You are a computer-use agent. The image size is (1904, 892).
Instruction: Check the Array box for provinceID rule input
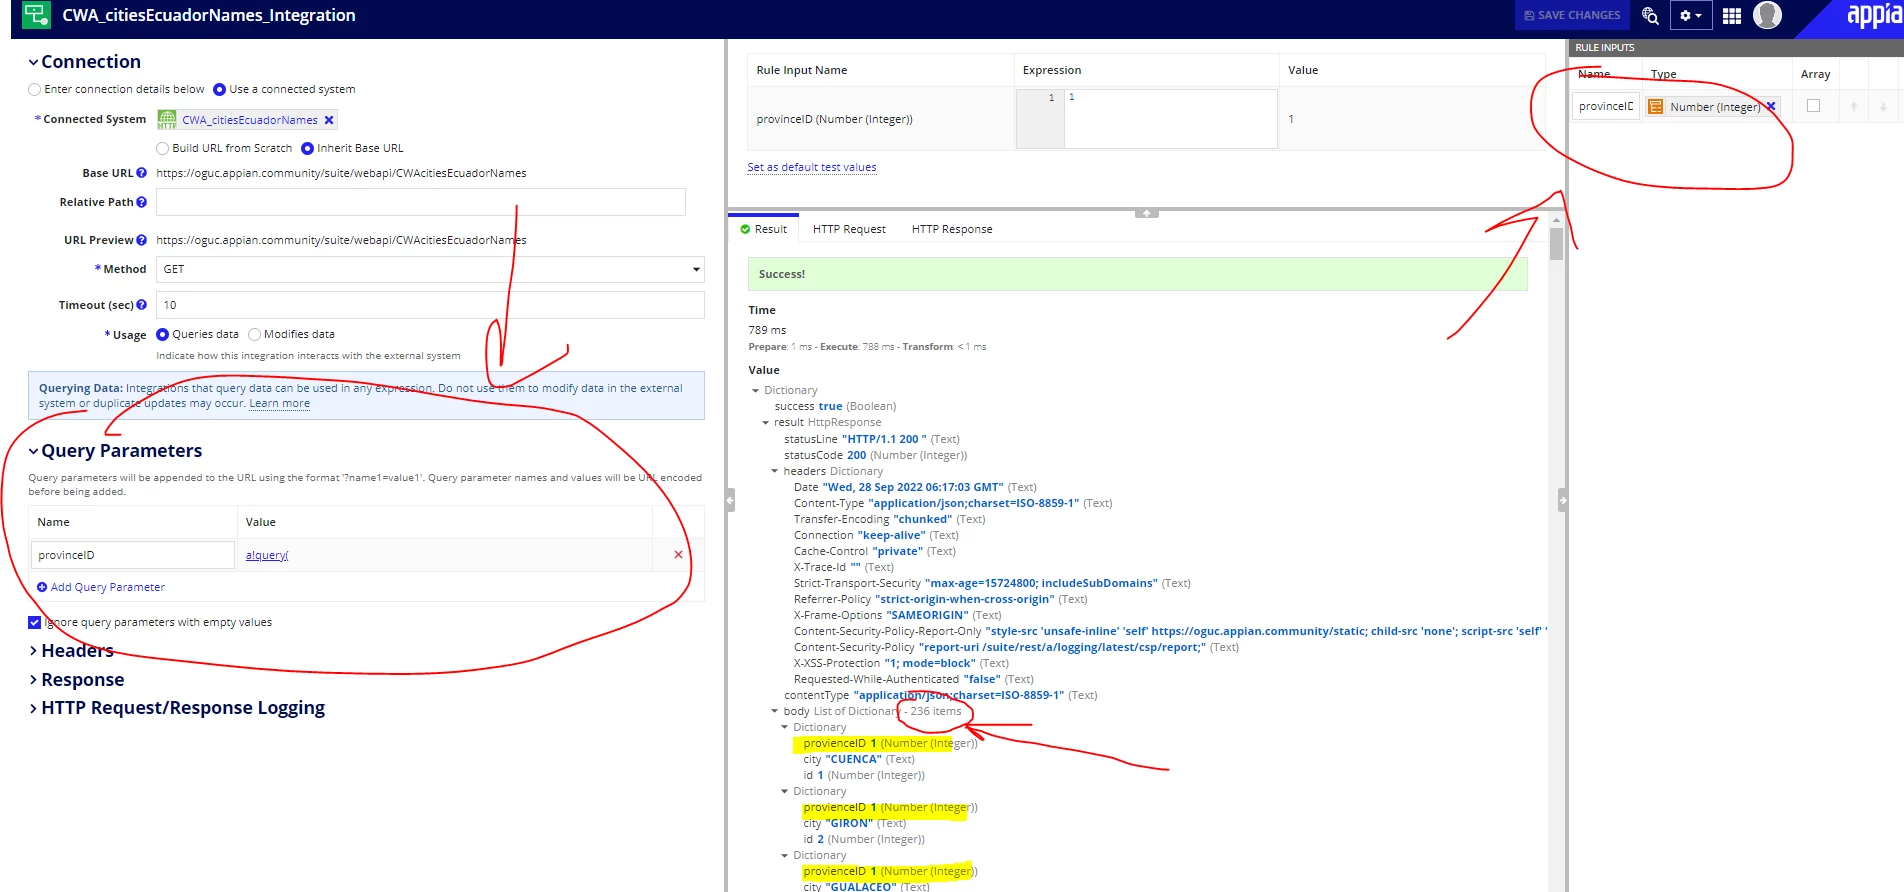(1813, 106)
